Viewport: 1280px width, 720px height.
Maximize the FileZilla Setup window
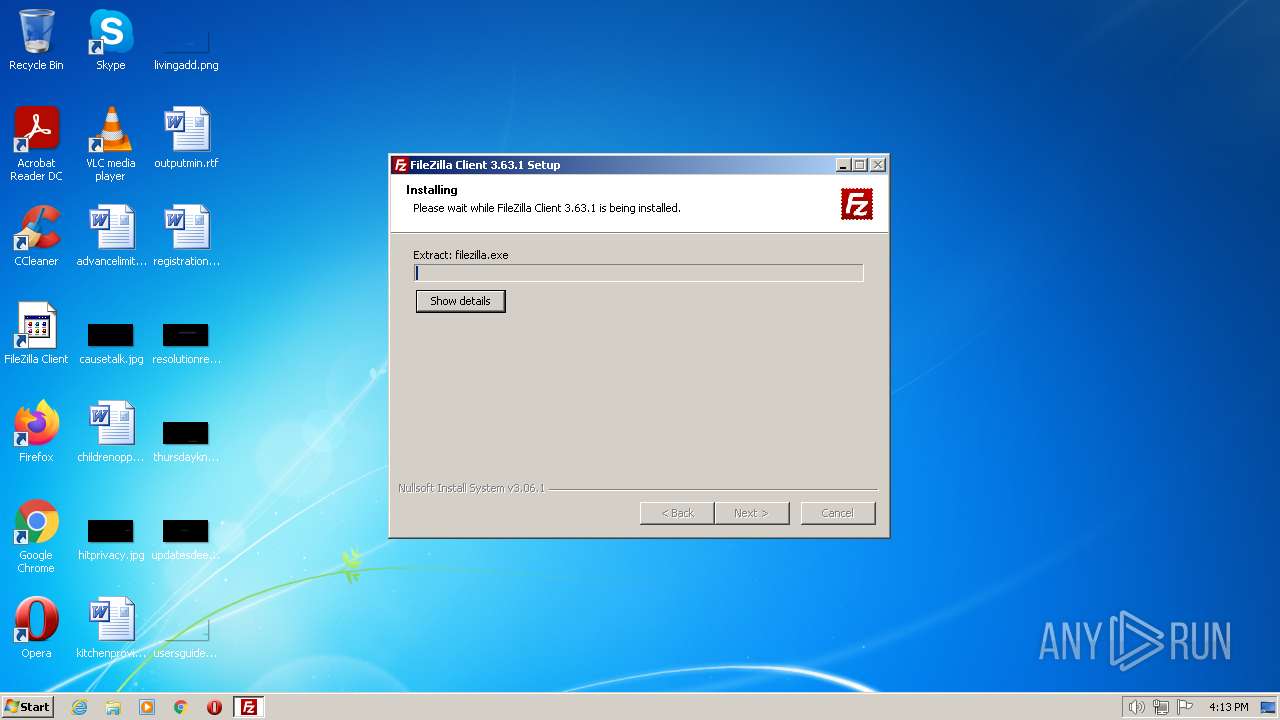click(x=860, y=165)
